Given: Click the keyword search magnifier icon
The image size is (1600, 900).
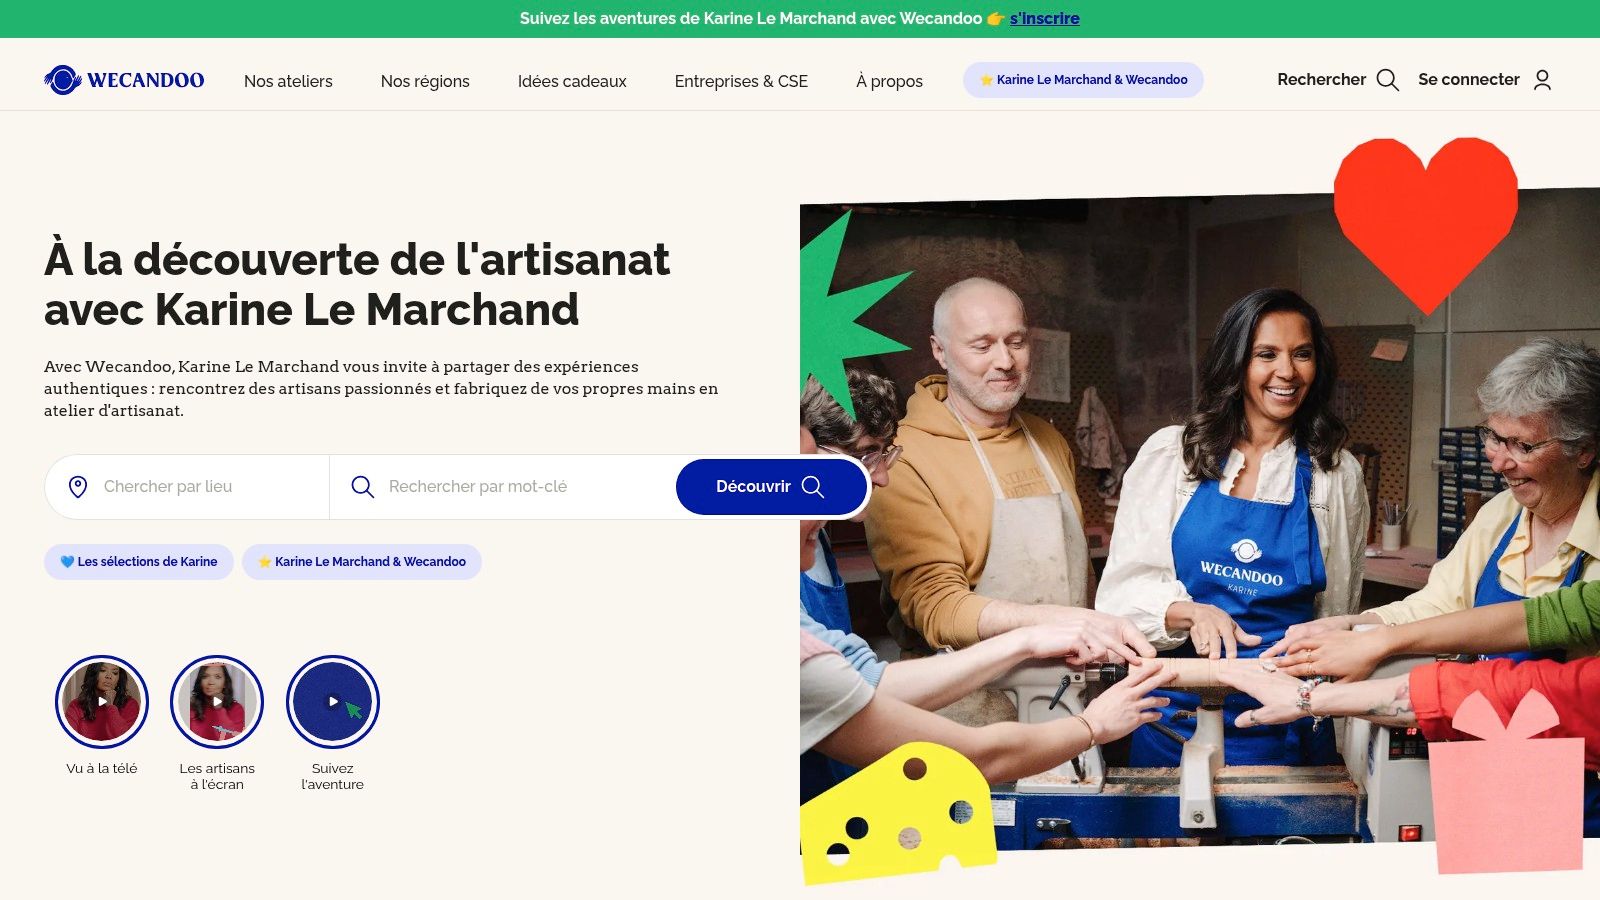Looking at the screenshot, I should pos(362,487).
